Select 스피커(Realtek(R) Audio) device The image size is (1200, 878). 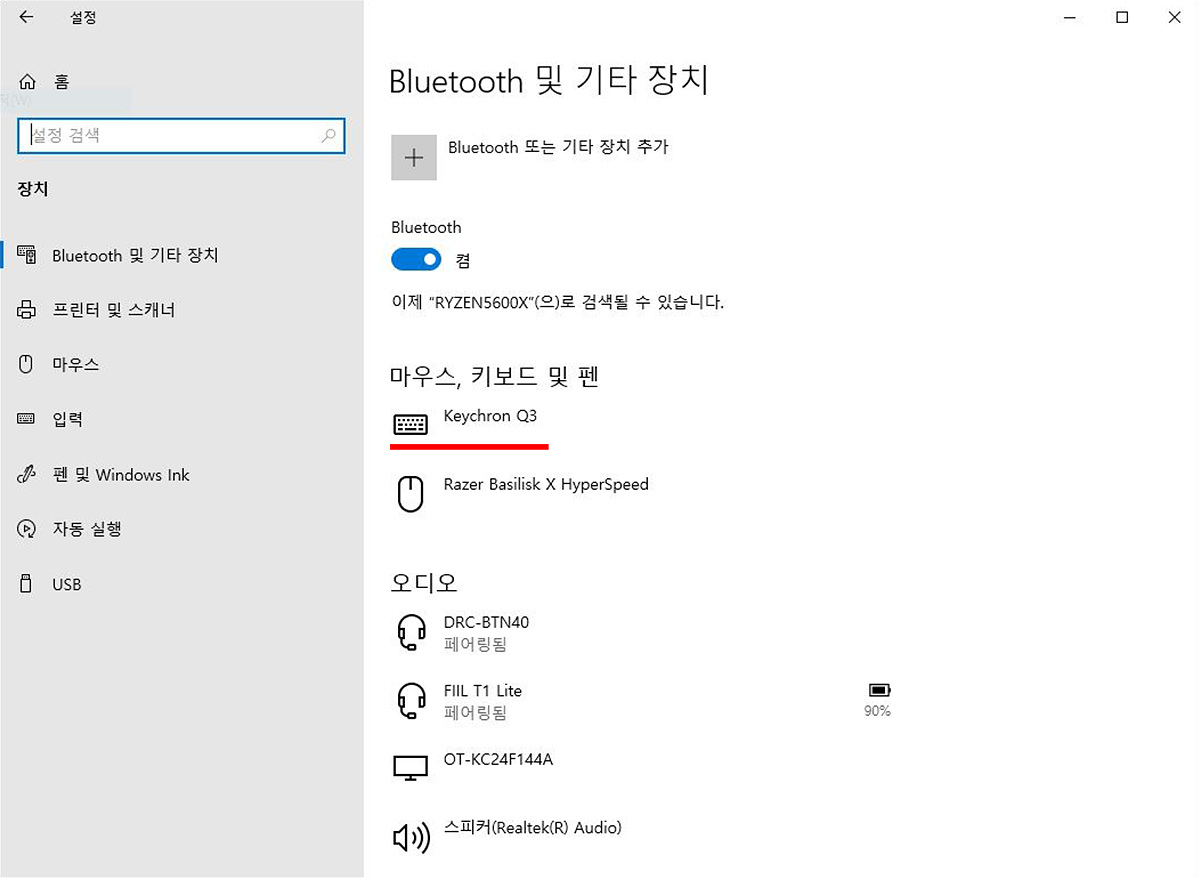pos(533,828)
